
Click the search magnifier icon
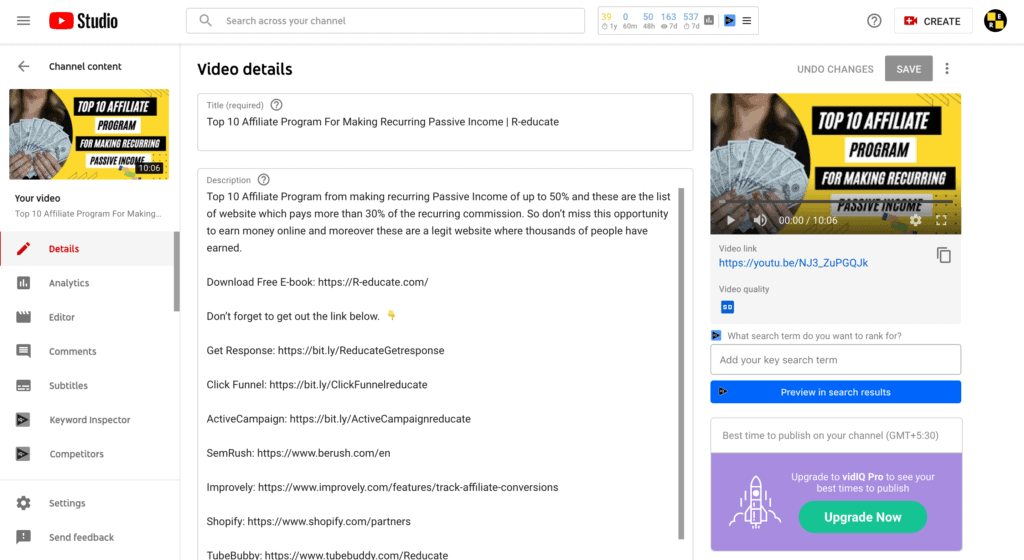[206, 21]
